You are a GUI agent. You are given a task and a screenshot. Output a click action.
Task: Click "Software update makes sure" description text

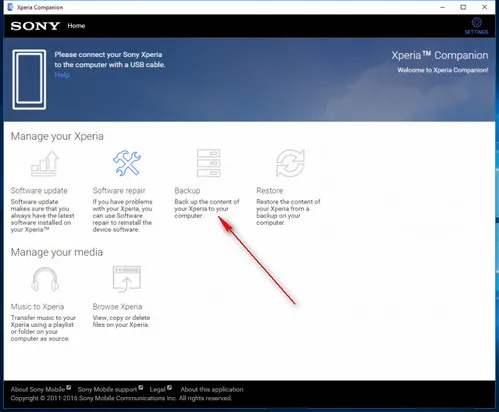pyautogui.click(x=42, y=216)
